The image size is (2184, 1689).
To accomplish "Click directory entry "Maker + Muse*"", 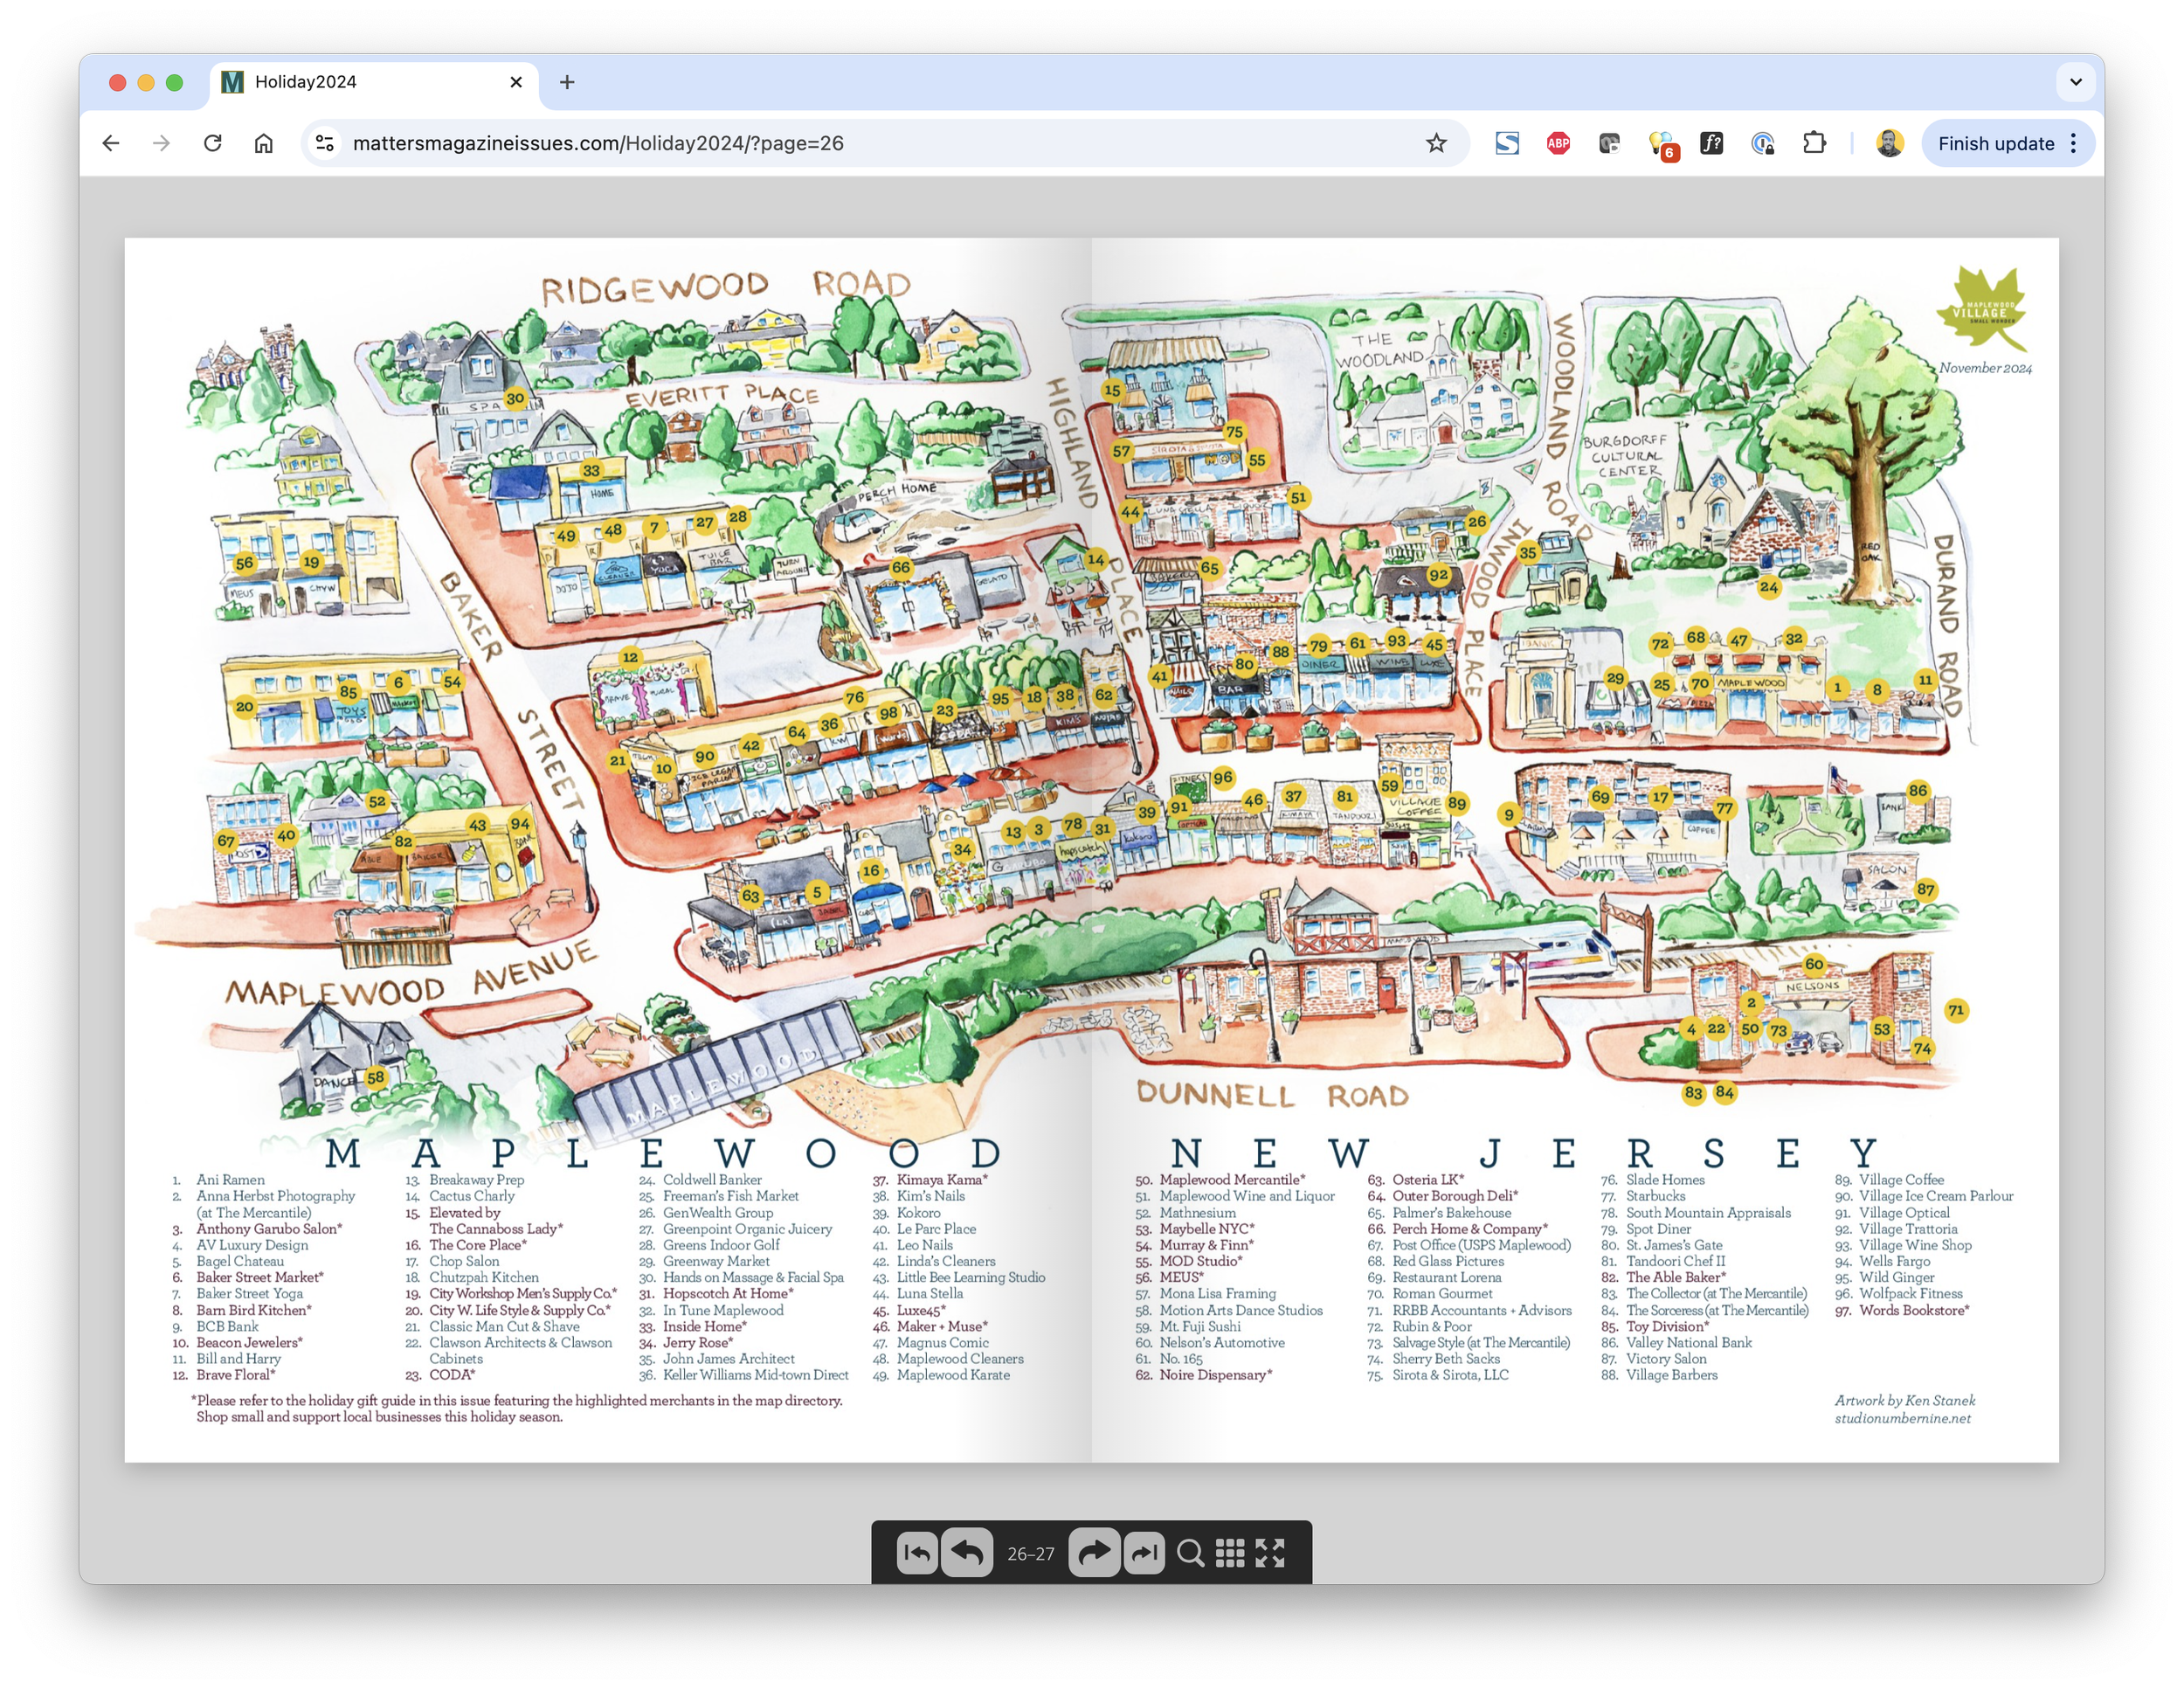I will pos(942,1326).
